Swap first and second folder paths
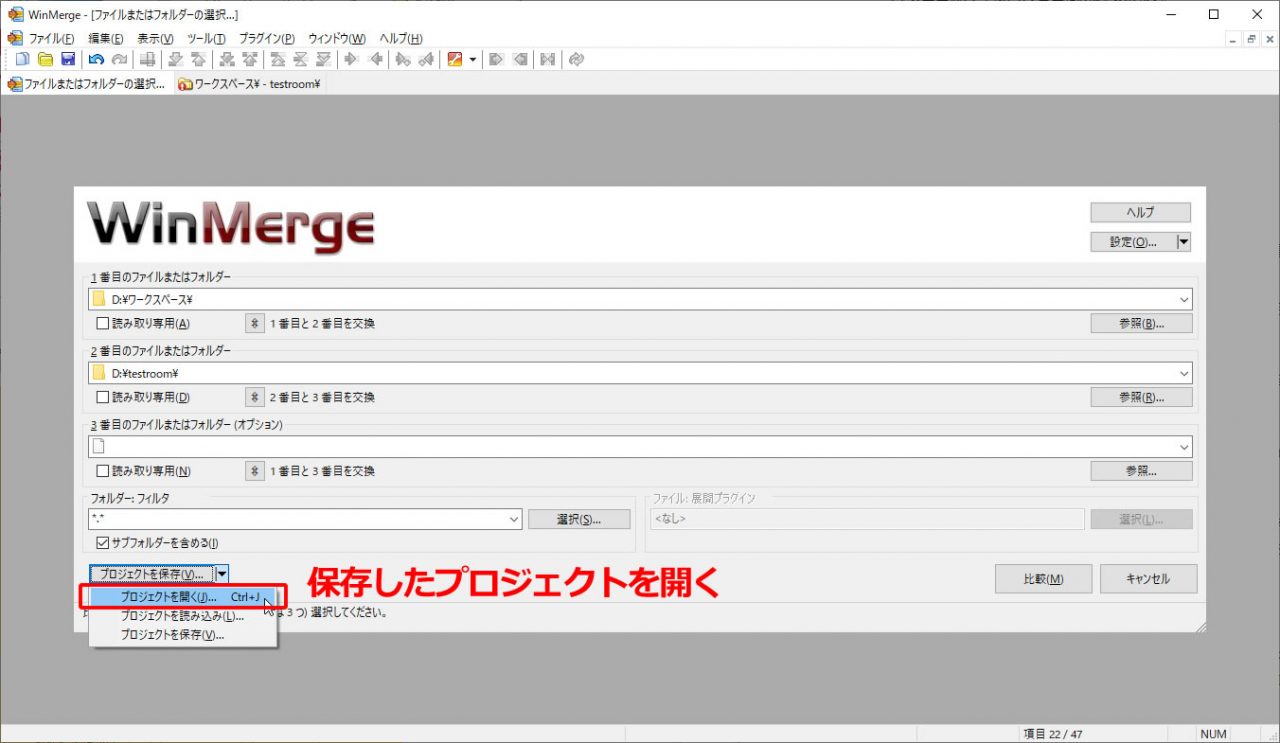 (254, 323)
